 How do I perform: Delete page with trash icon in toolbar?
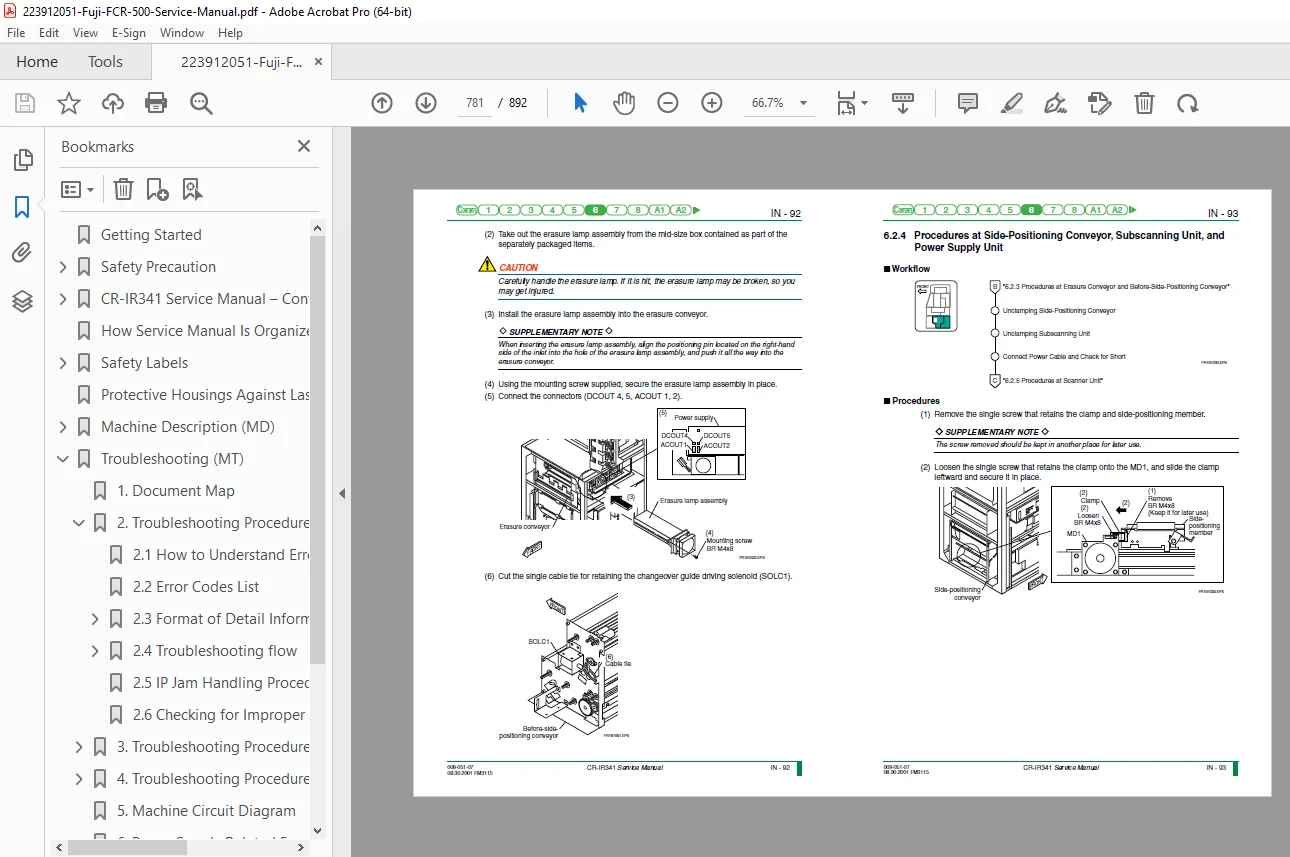point(1144,103)
